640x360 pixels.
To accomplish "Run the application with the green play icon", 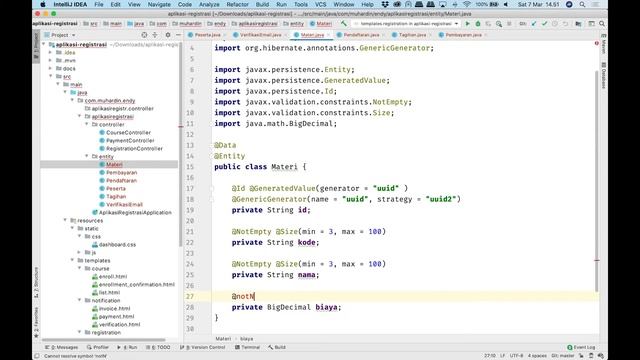I will click(x=468, y=24).
